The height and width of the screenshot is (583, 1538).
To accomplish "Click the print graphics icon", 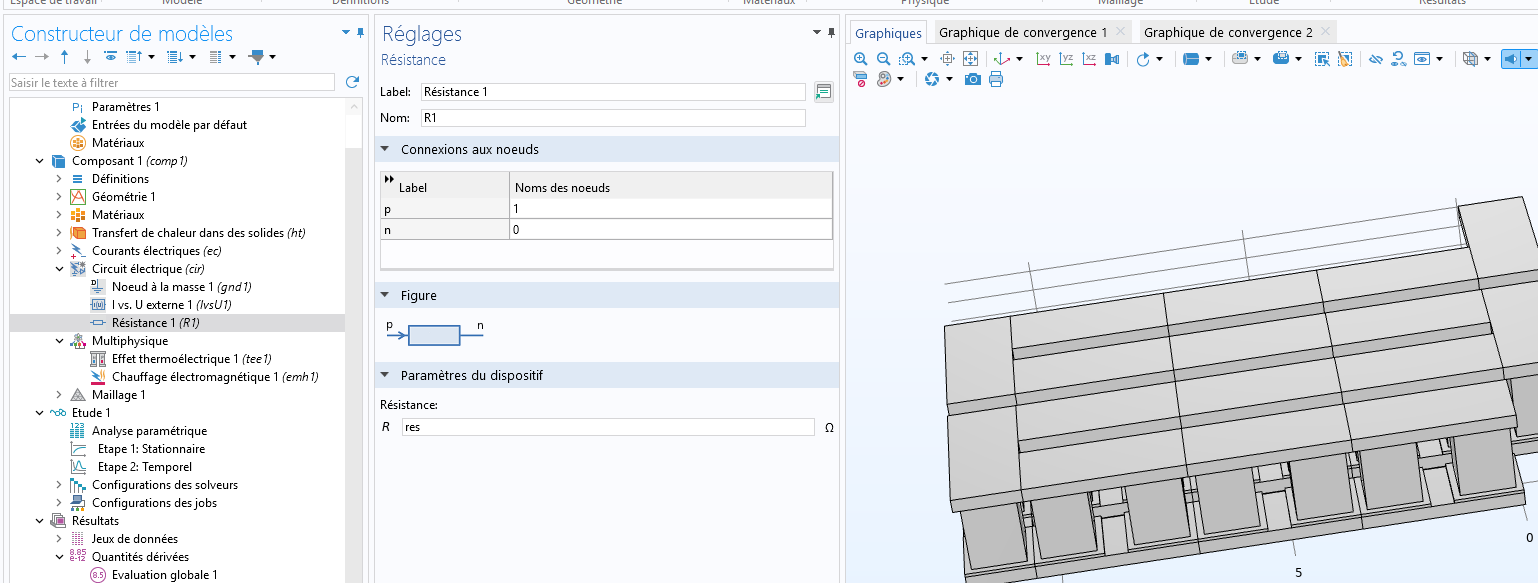I will 996,79.
